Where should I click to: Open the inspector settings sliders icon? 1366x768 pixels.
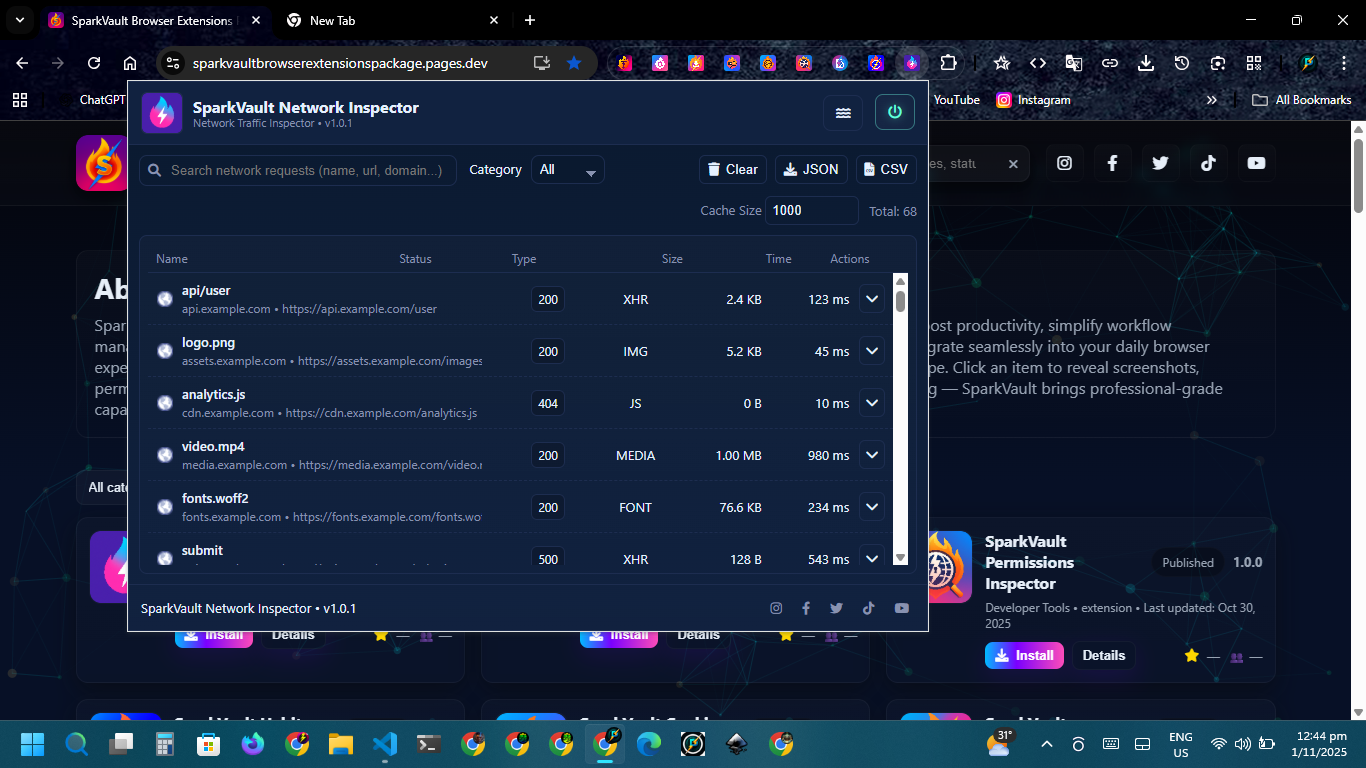click(x=843, y=112)
